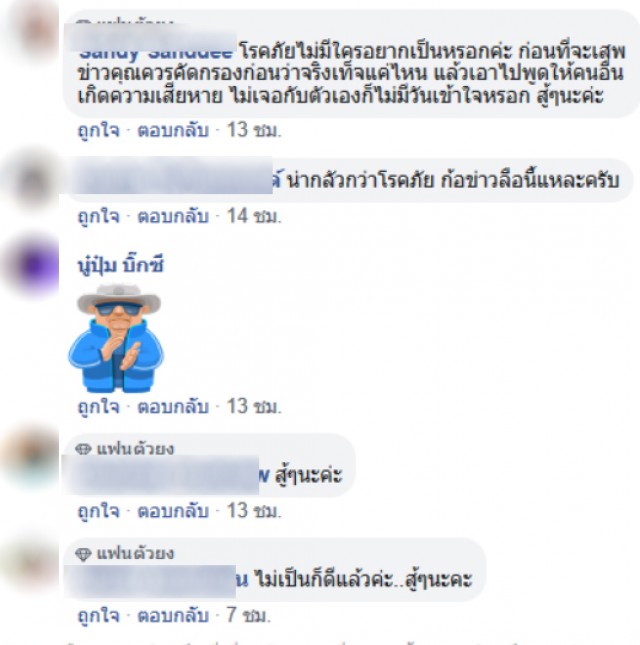
Task: Open นู๋ปุ๋ม บิ๊กซี profile name link
Action: tap(121, 265)
